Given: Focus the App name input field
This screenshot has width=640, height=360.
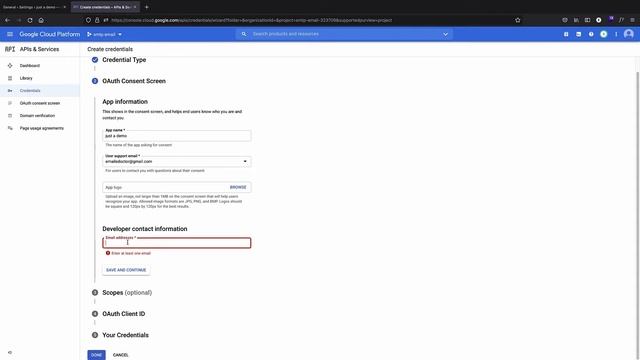Looking at the screenshot, I should [x=177, y=136].
